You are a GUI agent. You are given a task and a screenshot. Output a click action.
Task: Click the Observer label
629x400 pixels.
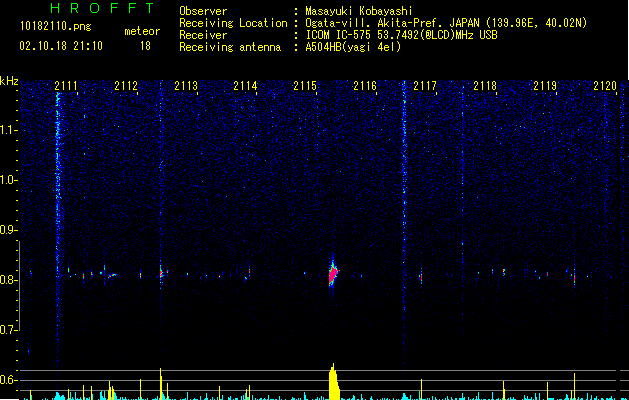coord(203,11)
